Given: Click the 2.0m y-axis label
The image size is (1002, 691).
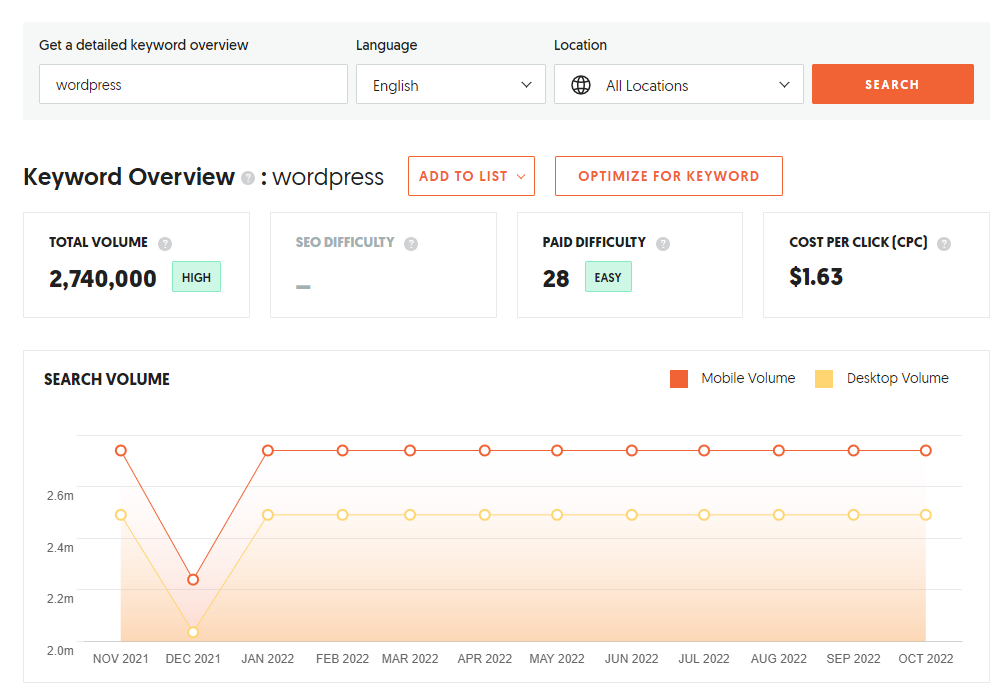Looking at the screenshot, I should click(x=60, y=650).
